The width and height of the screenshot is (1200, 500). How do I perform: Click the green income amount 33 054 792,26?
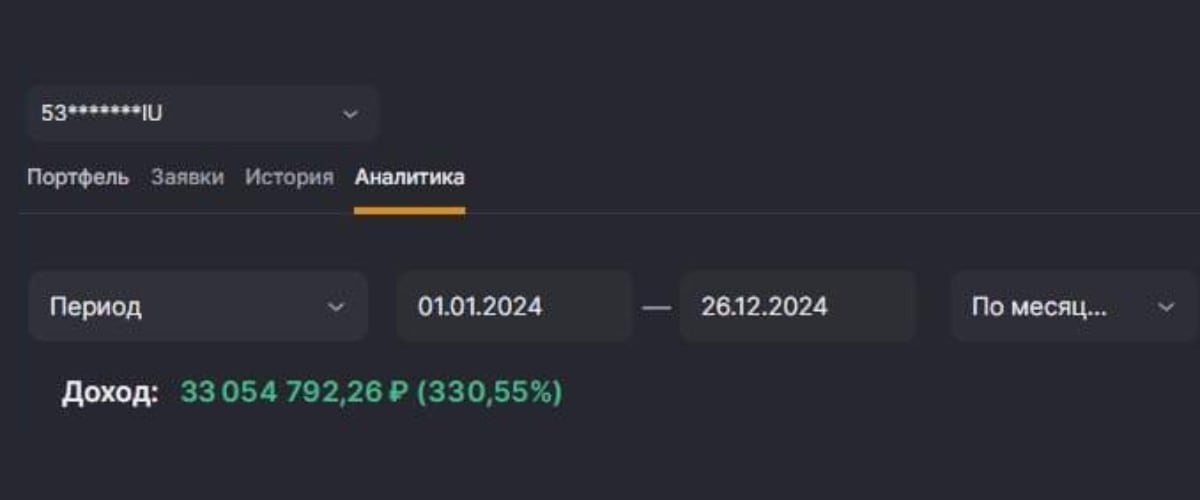point(281,392)
